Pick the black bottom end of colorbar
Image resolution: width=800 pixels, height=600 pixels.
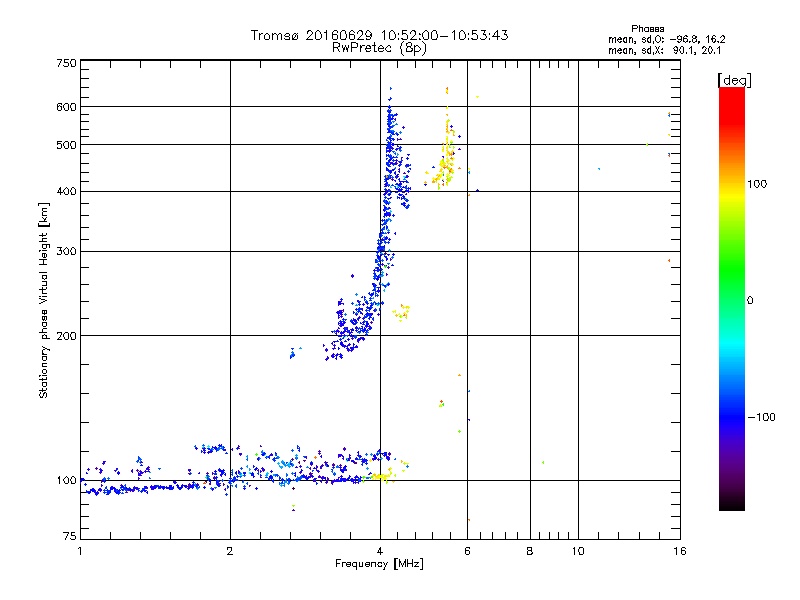(731, 503)
